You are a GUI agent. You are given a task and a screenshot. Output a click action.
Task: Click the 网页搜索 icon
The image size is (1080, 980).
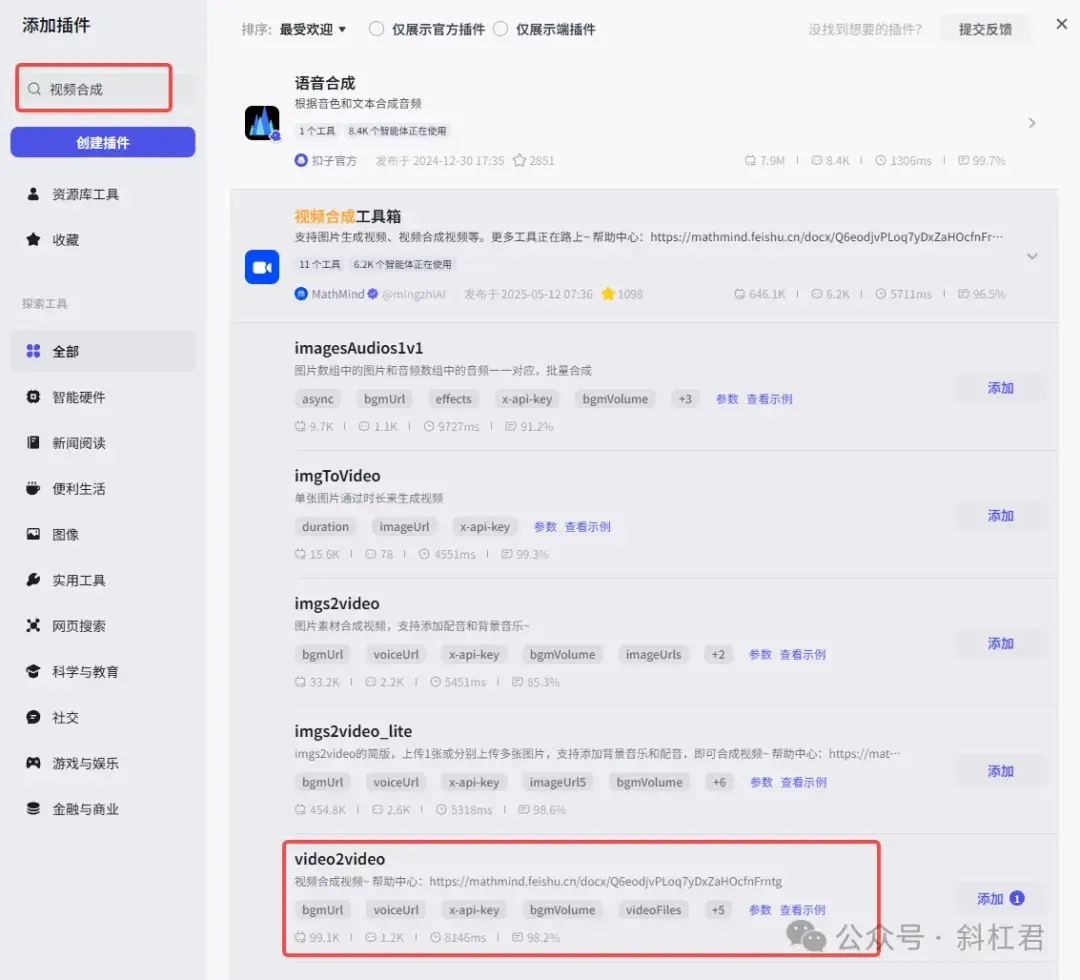click(33, 625)
